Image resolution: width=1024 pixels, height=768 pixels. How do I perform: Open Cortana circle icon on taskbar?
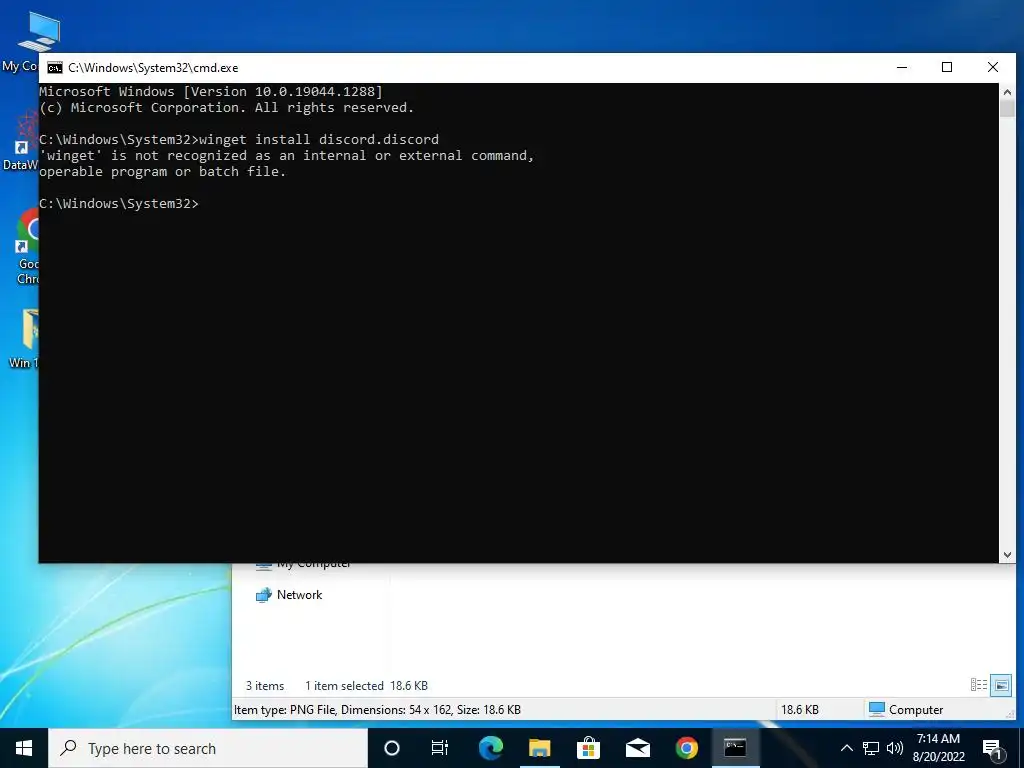pos(392,748)
